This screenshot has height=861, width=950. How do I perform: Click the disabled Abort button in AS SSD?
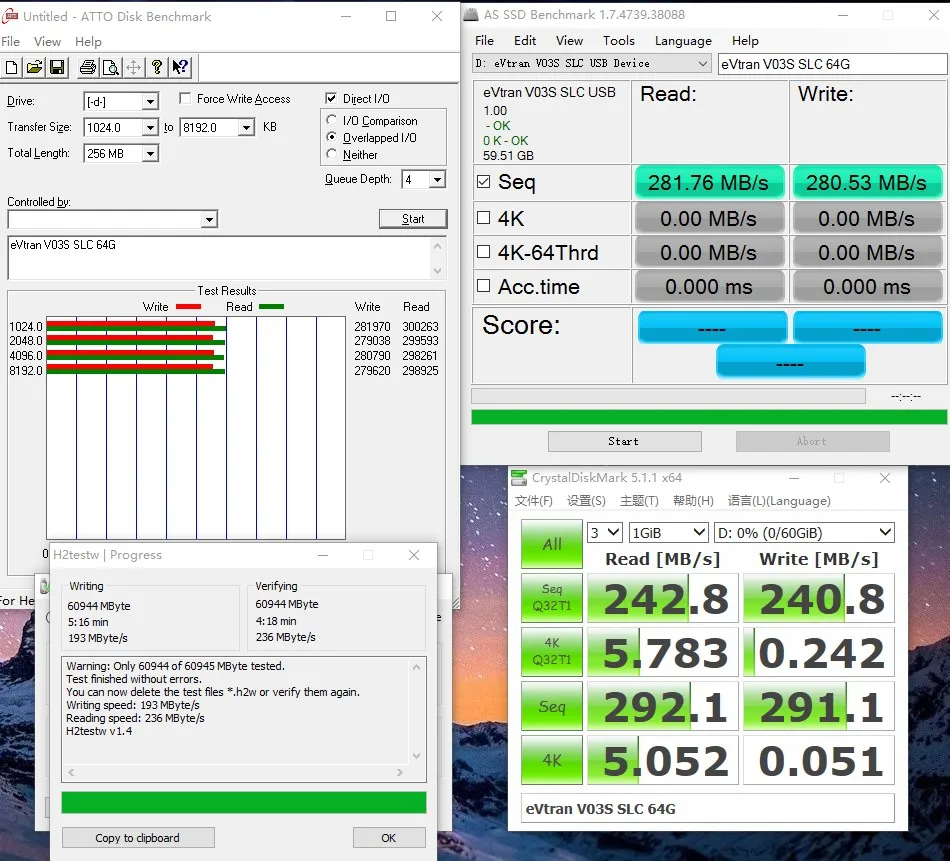(x=812, y=441)
